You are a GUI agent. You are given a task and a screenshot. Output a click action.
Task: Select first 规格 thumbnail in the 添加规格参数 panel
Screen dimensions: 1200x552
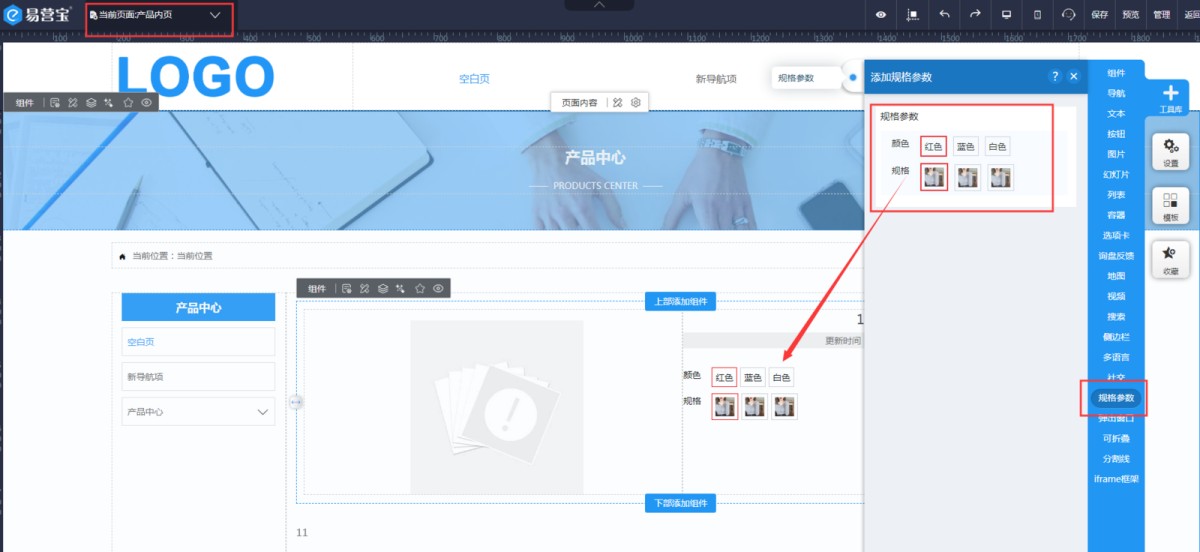pos(934,177)
